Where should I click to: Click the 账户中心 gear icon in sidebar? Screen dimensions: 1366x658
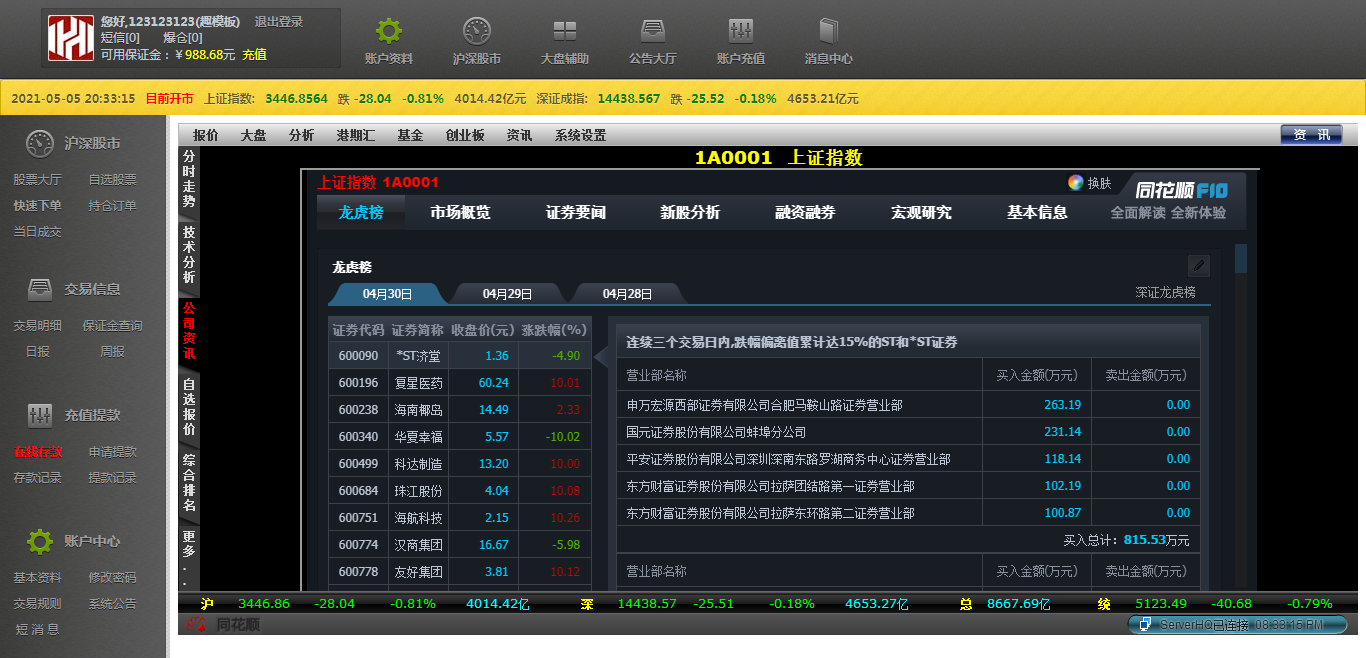coord(40,541)
